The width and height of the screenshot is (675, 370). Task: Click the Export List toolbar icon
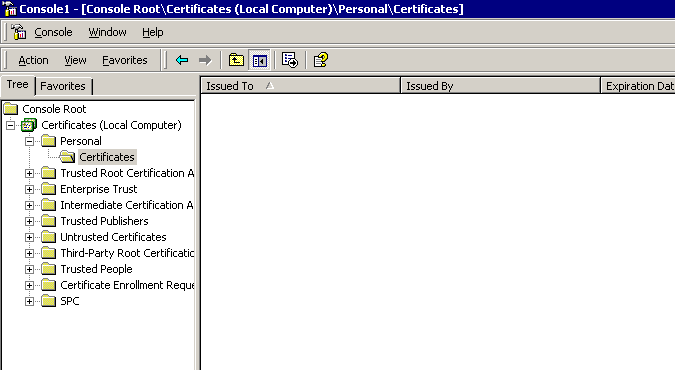point(290,60)
